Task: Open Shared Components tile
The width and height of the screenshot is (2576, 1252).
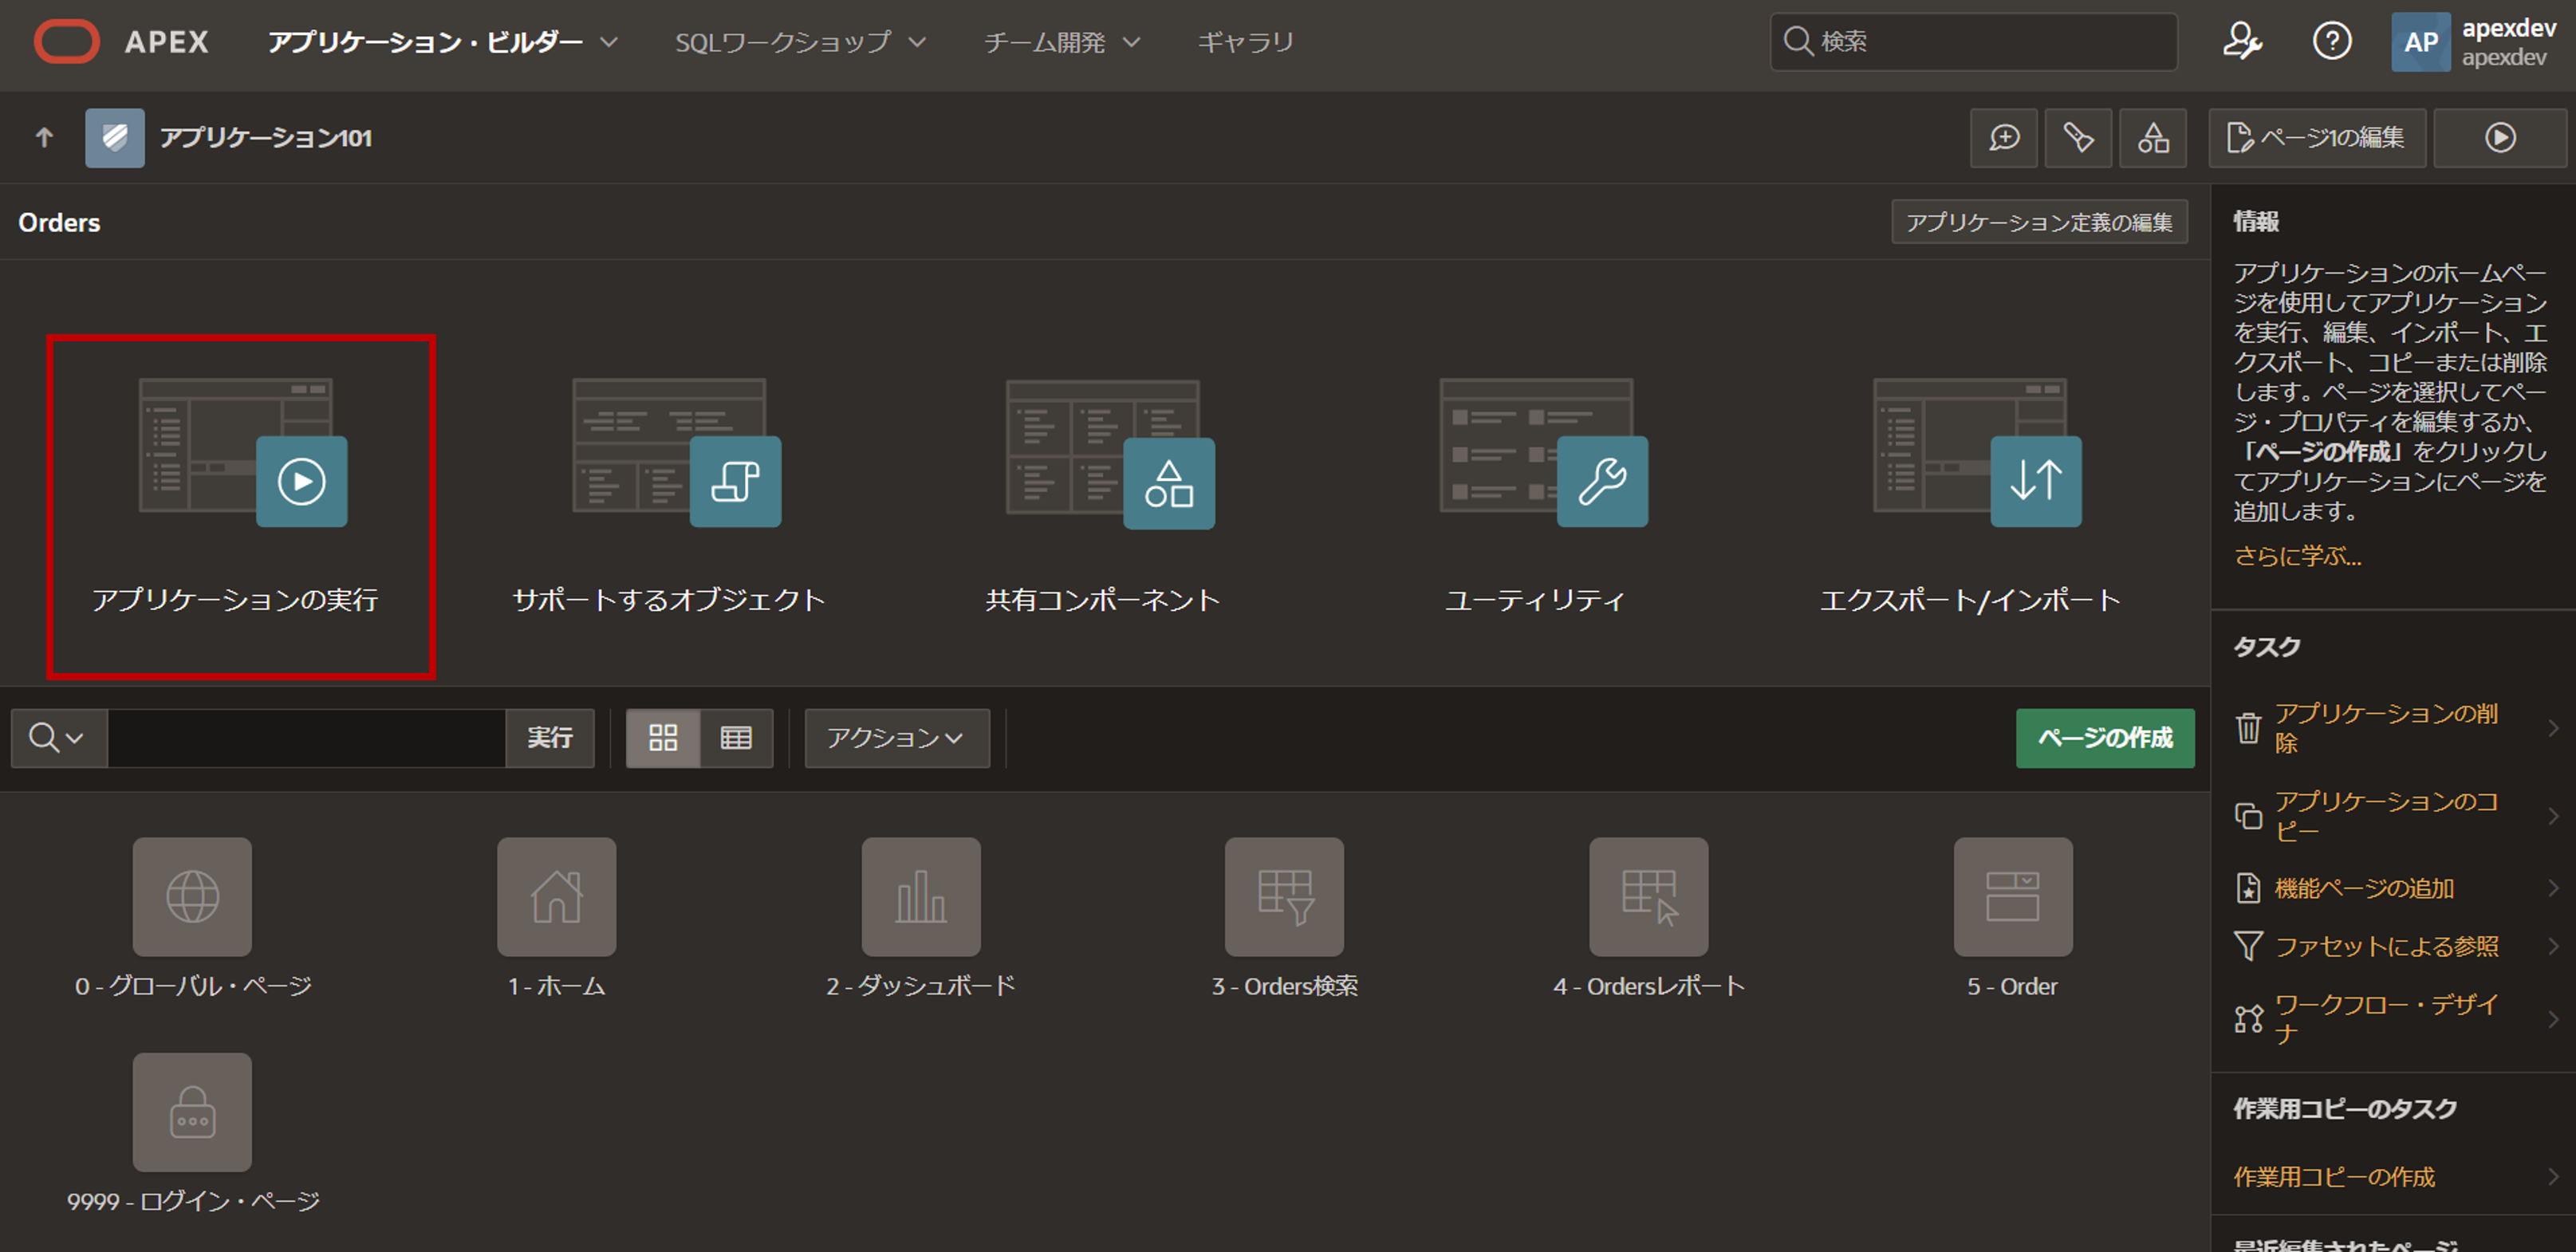Action: coord(1168,482)
